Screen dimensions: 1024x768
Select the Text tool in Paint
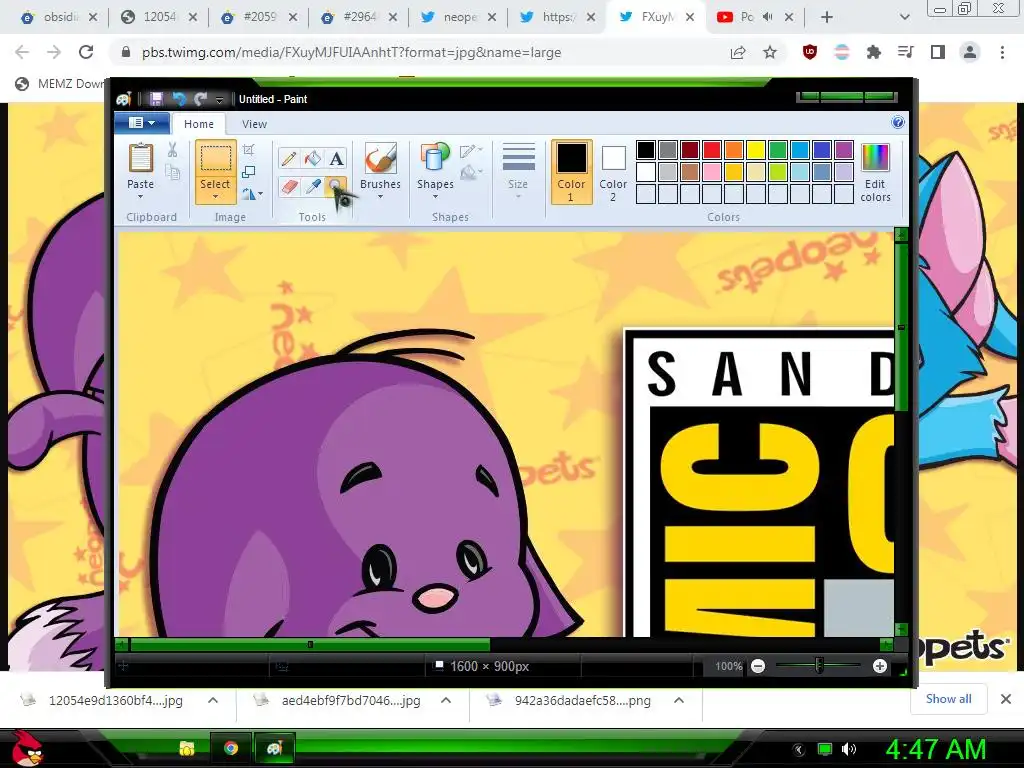point(336,159)
